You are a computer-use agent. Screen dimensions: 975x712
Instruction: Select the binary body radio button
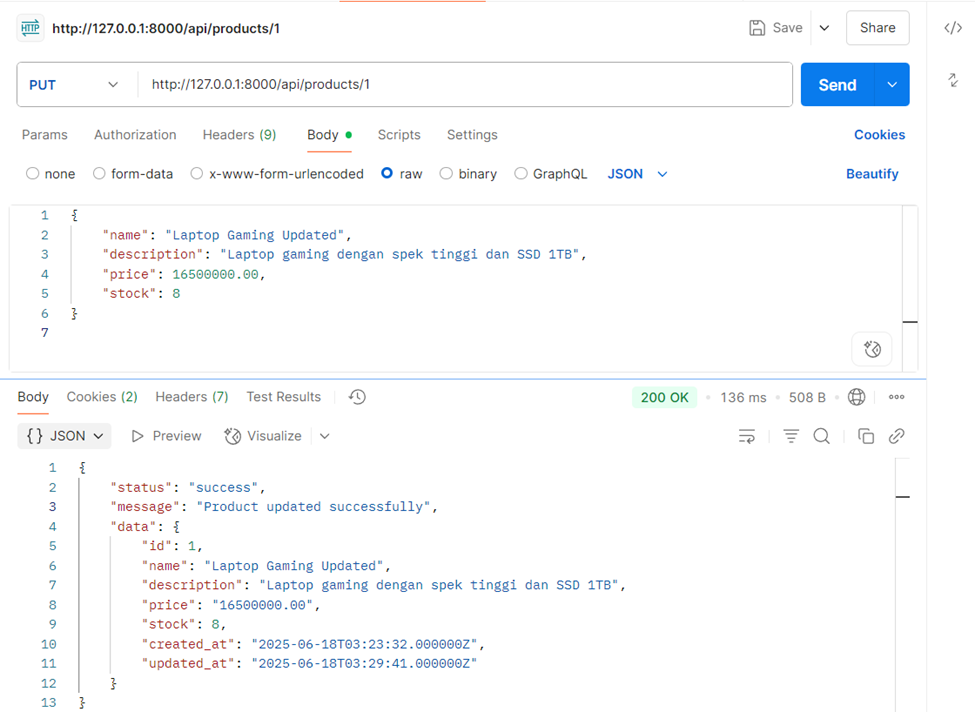click(446, 174)
